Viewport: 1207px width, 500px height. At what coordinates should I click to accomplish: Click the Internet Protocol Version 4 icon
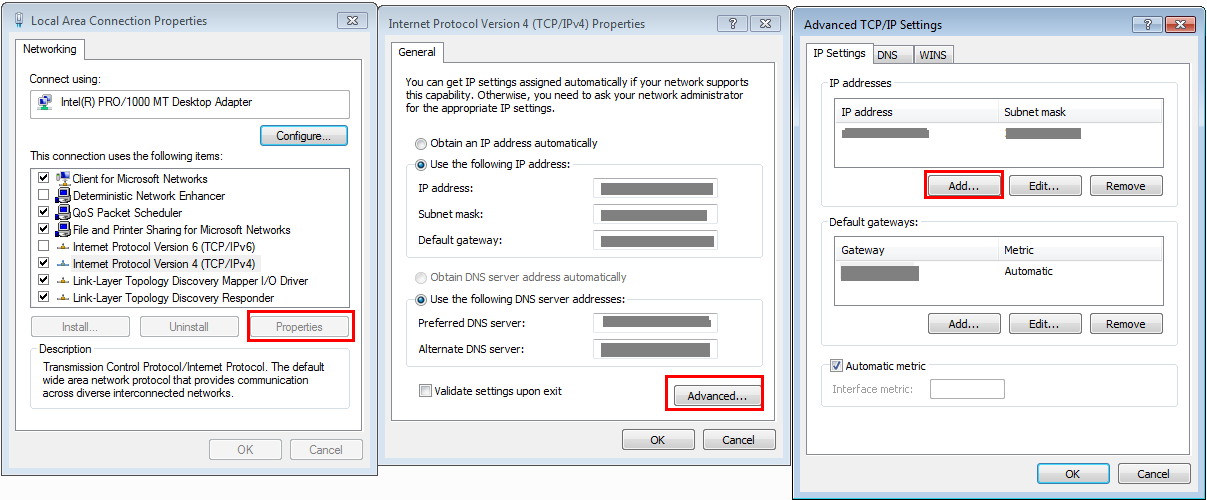[x=63, y=264]
